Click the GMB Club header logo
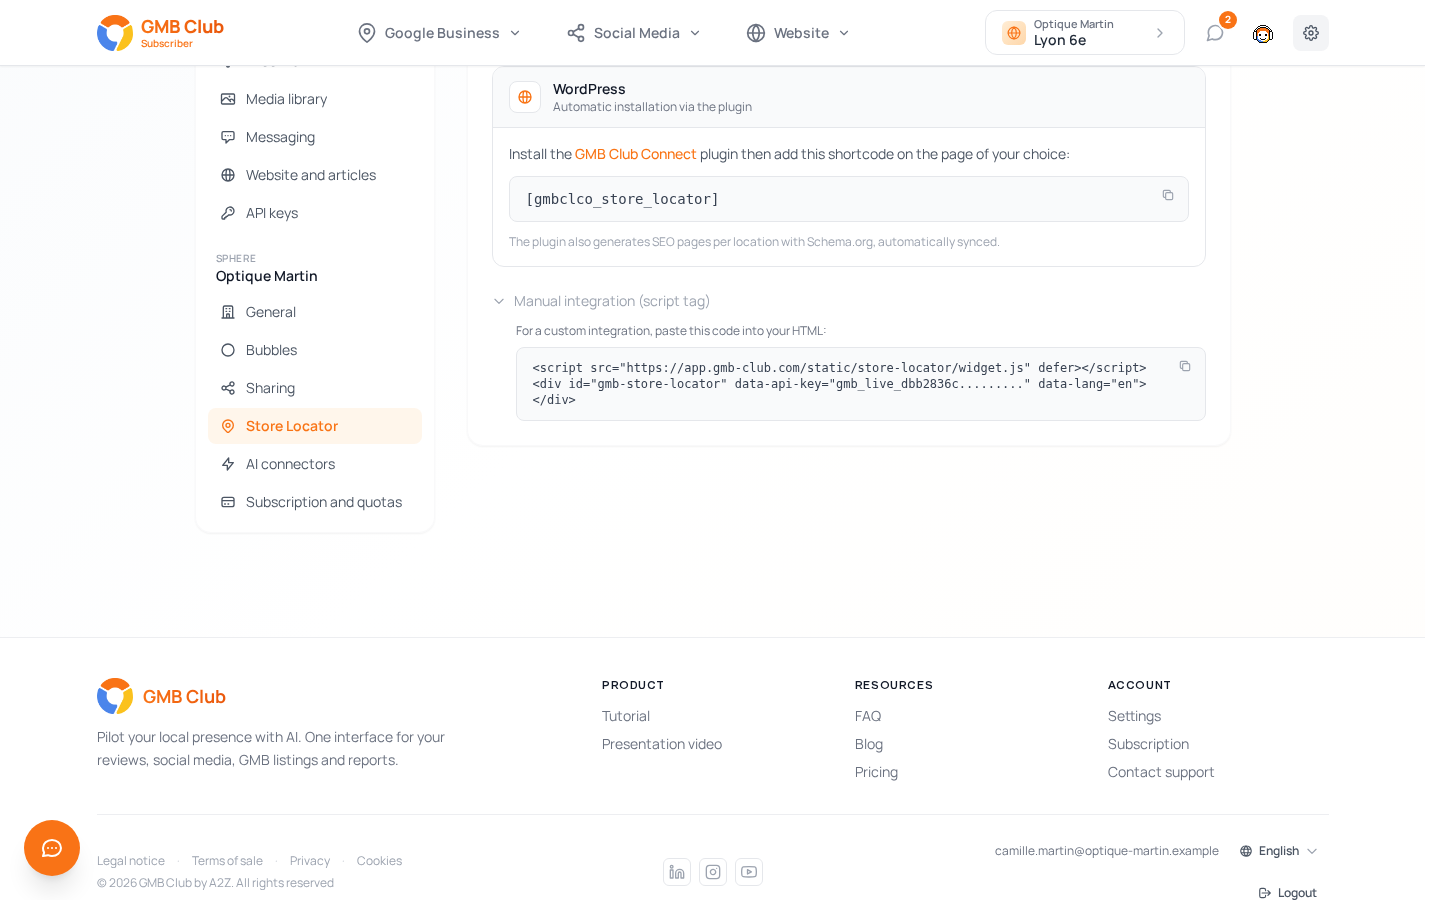The height and width of the screenshot is (900, 1440). pos(160,33)
